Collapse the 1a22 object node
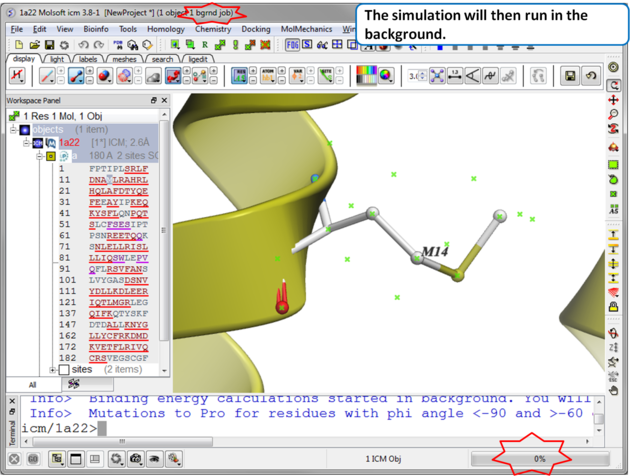630x476 pixels. [27, 143]
